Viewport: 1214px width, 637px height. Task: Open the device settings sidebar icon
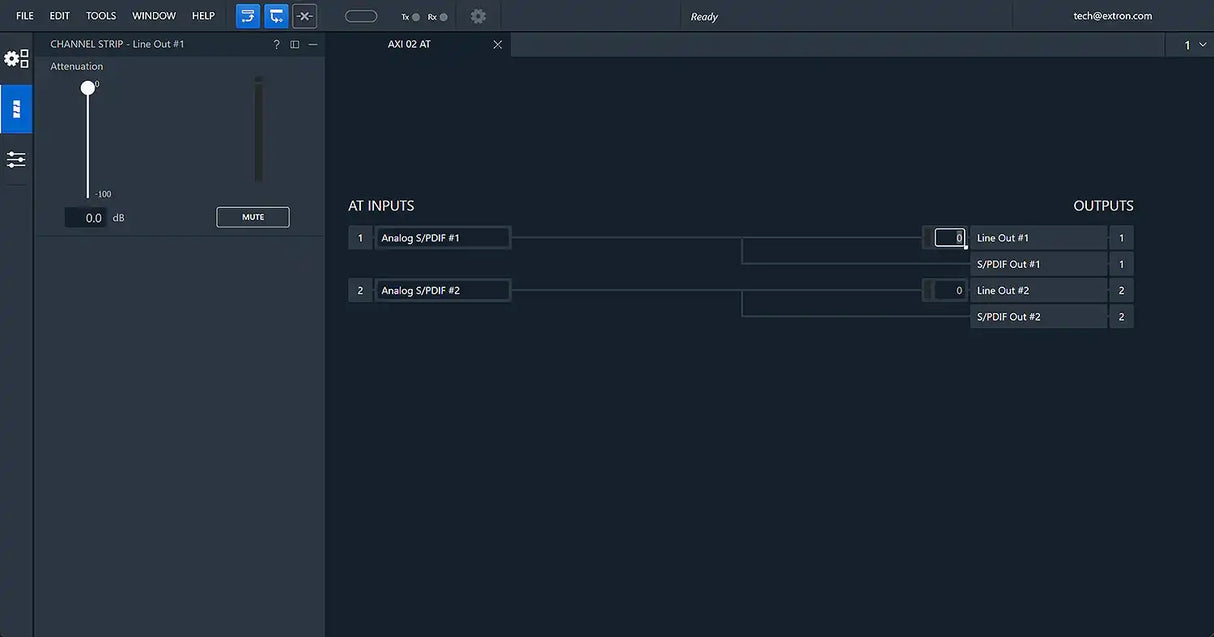coord(16,59)
